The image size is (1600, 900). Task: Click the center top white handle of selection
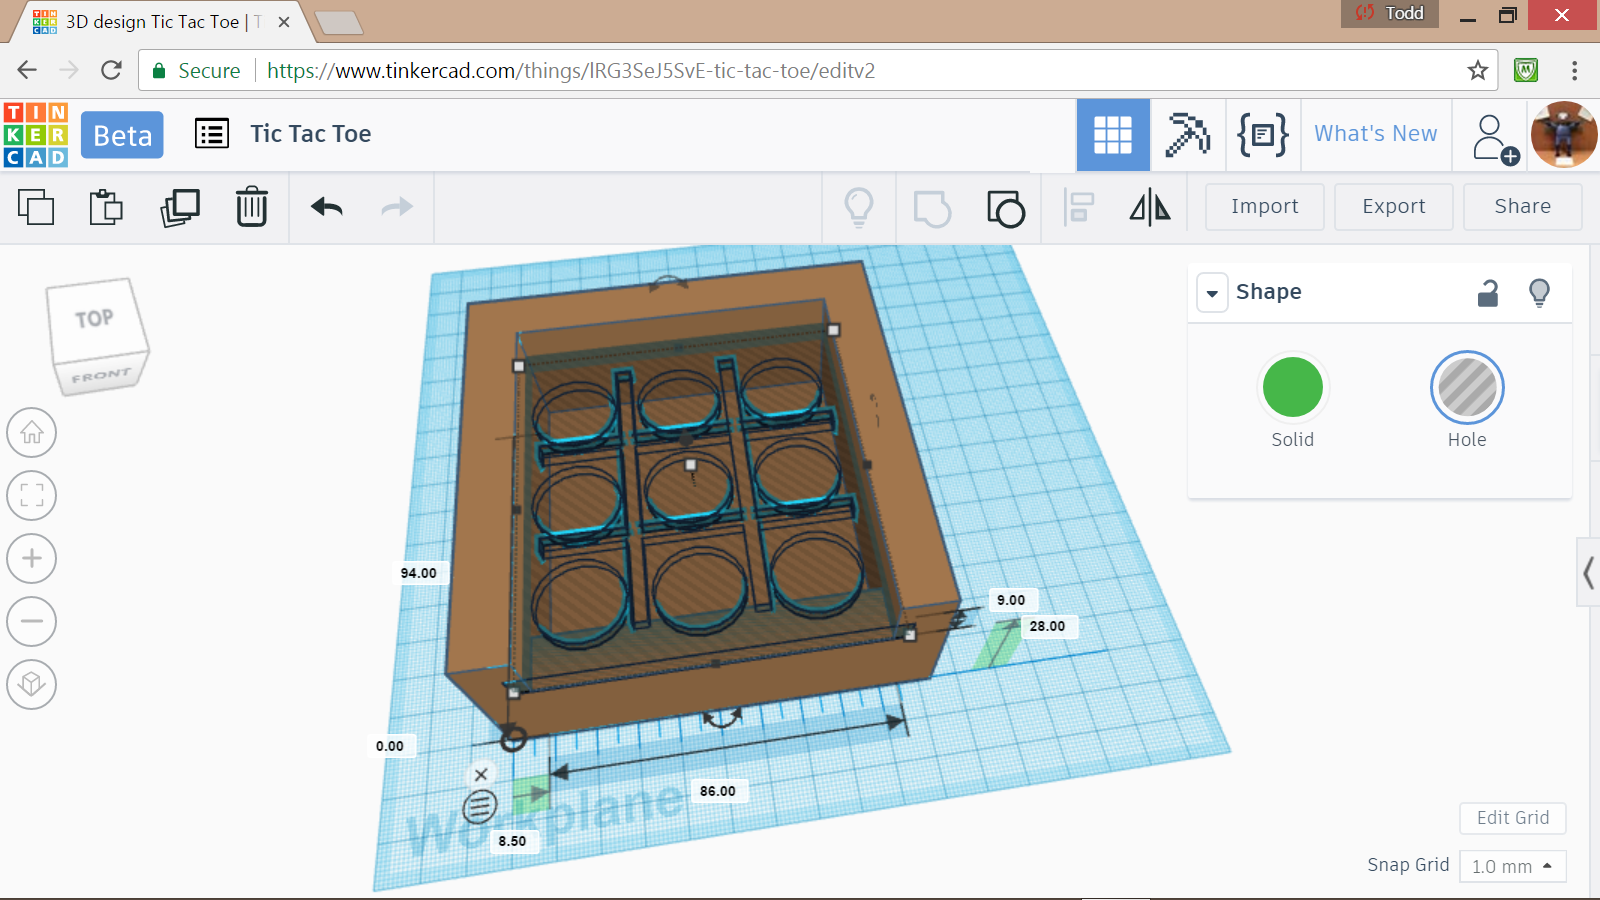(x=690, y=465)
